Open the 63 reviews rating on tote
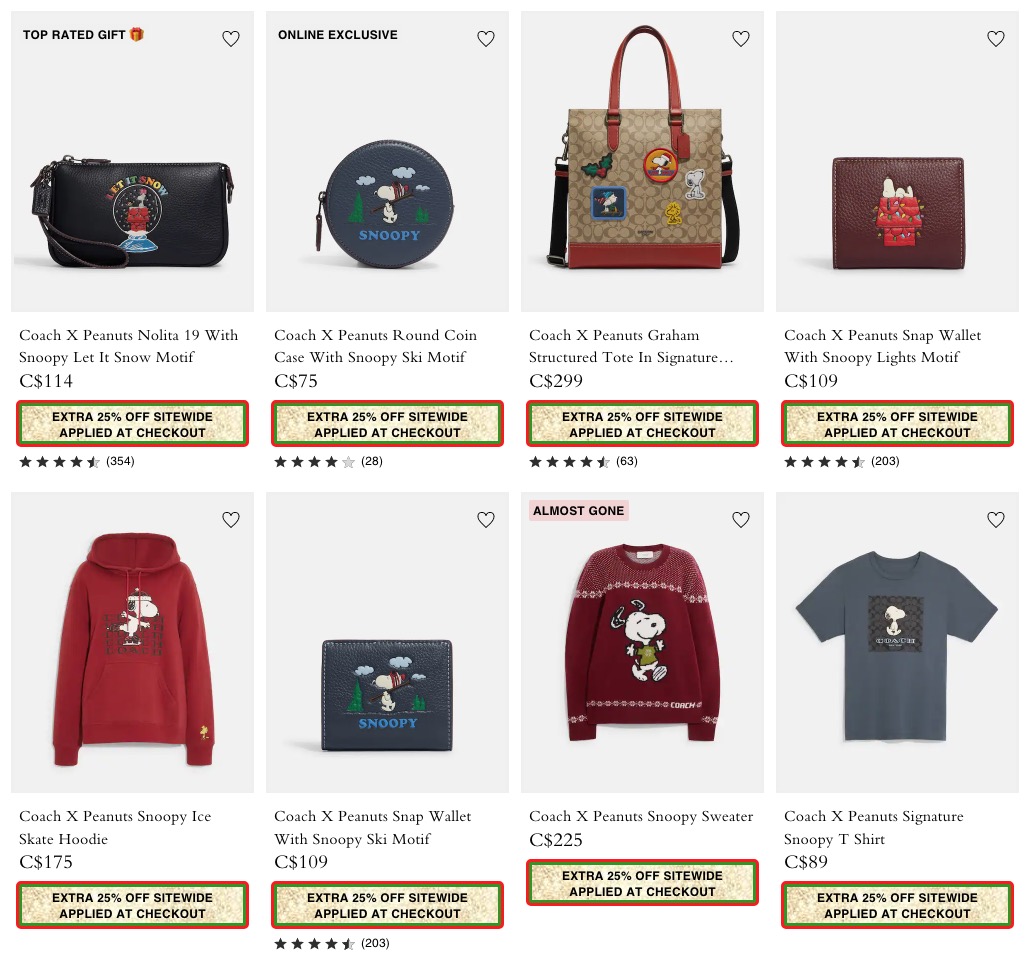The width and height of the screenshot is (1034, 953). click(x=584, y=462)
